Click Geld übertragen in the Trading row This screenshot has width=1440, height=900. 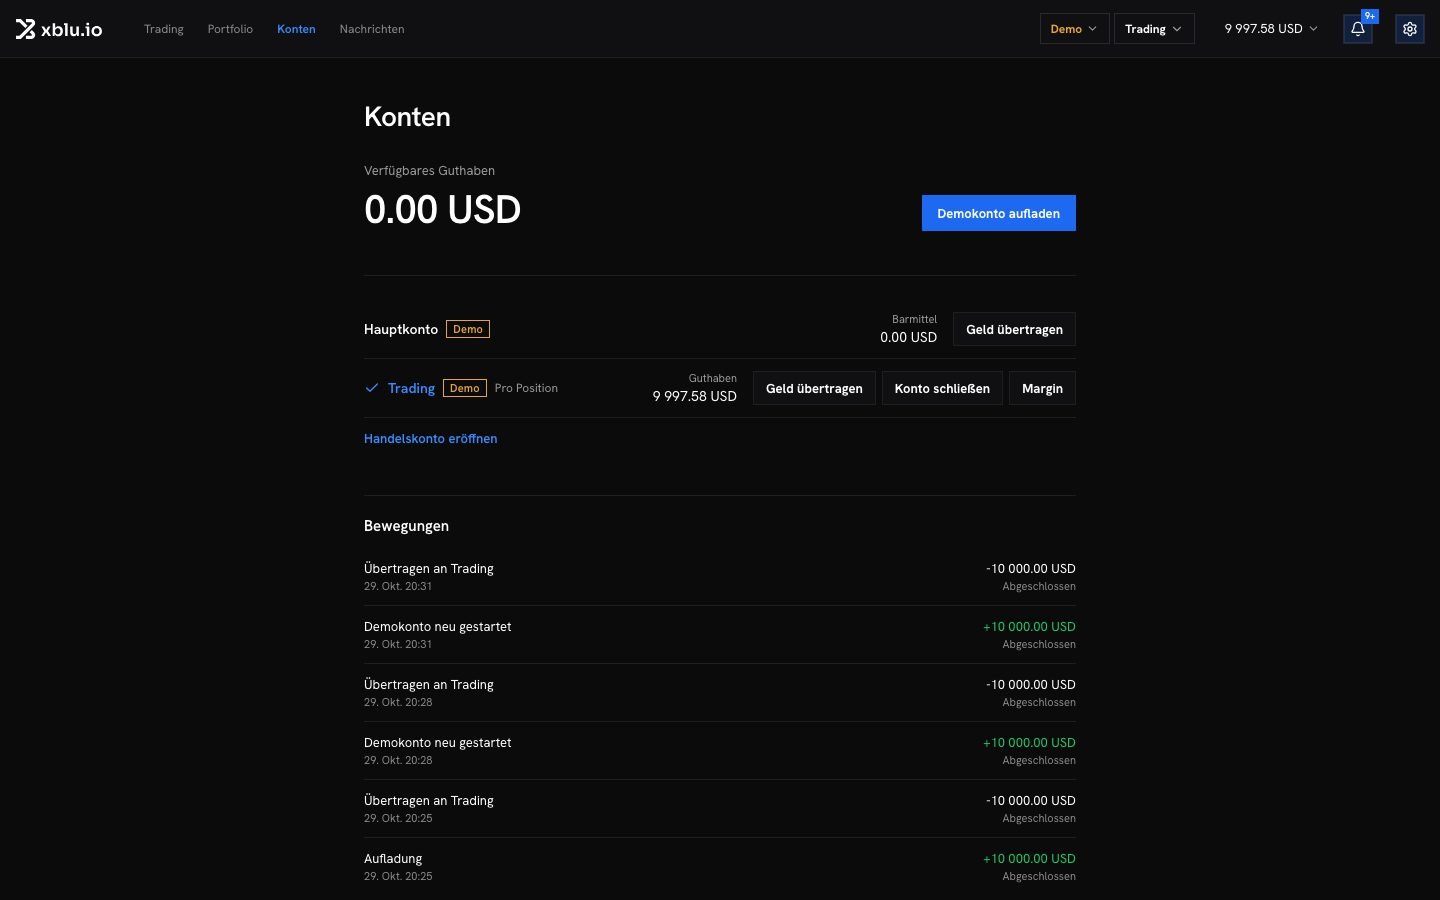[814, 388]
